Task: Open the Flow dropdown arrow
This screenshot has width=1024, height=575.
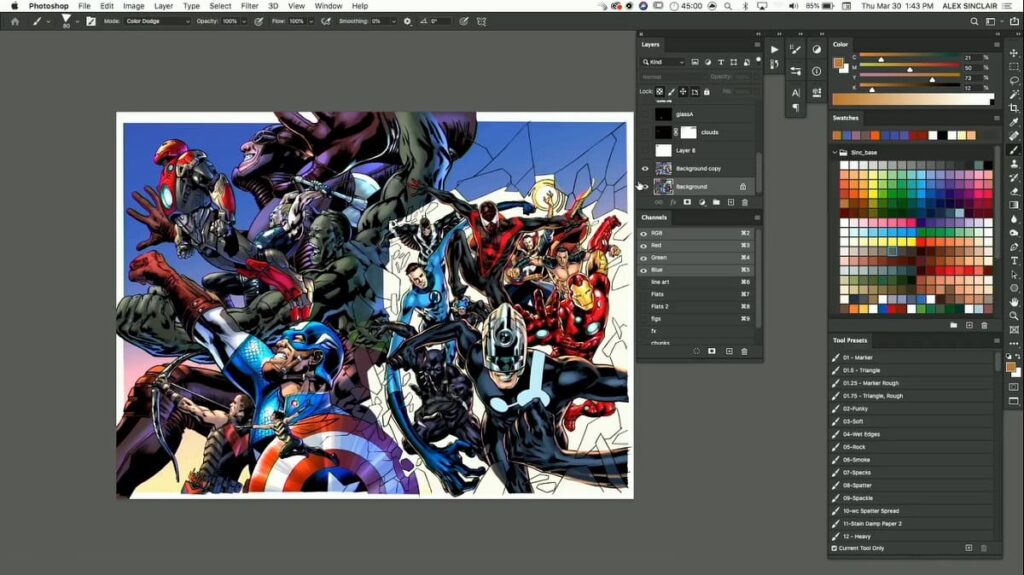Action: pos(310,22)
